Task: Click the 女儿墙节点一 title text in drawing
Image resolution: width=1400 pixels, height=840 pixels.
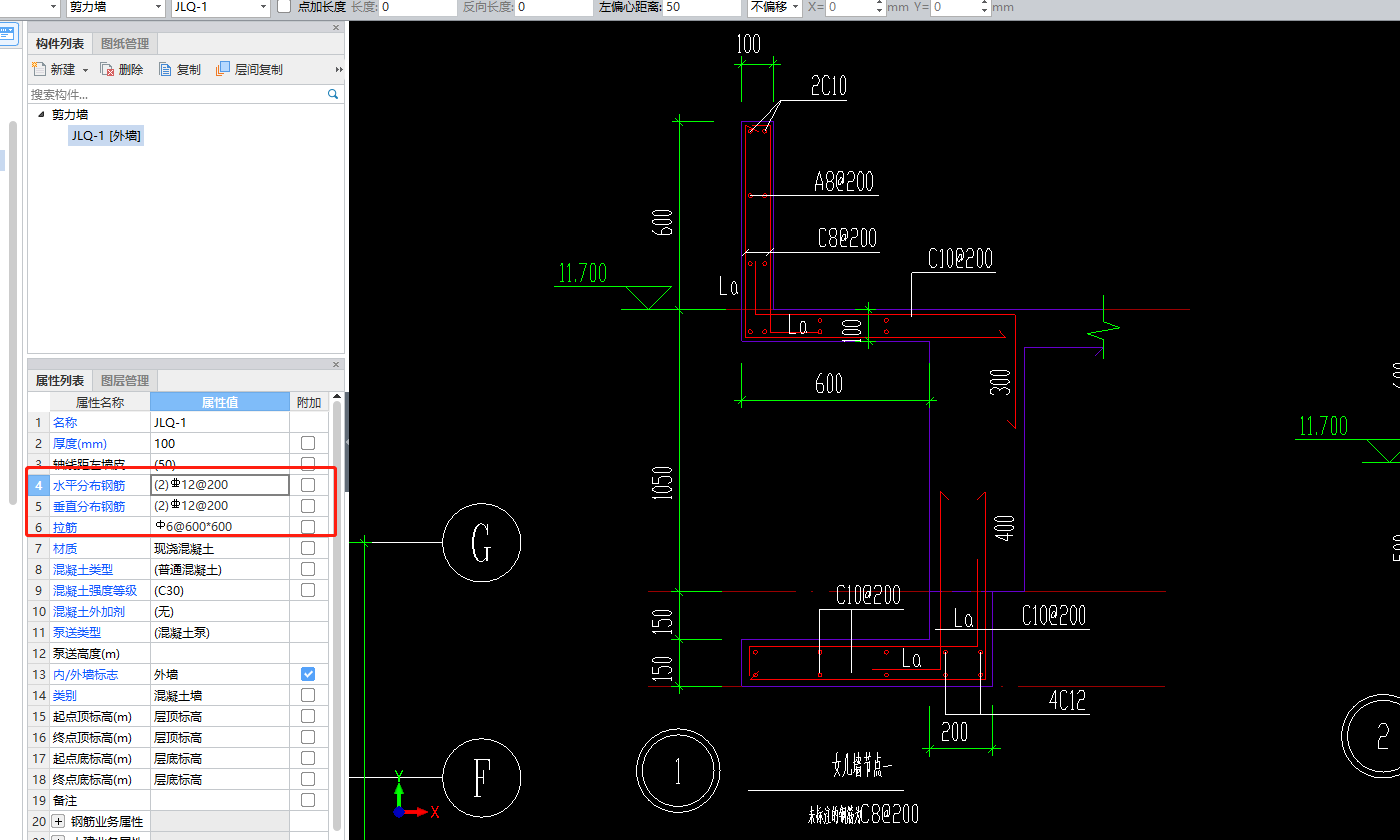Action: 861,768
